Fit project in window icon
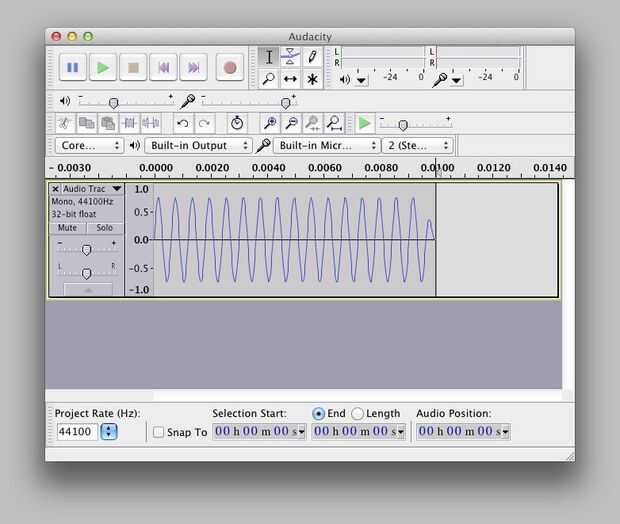Viewport: 620px width, 524px height. 335,123
